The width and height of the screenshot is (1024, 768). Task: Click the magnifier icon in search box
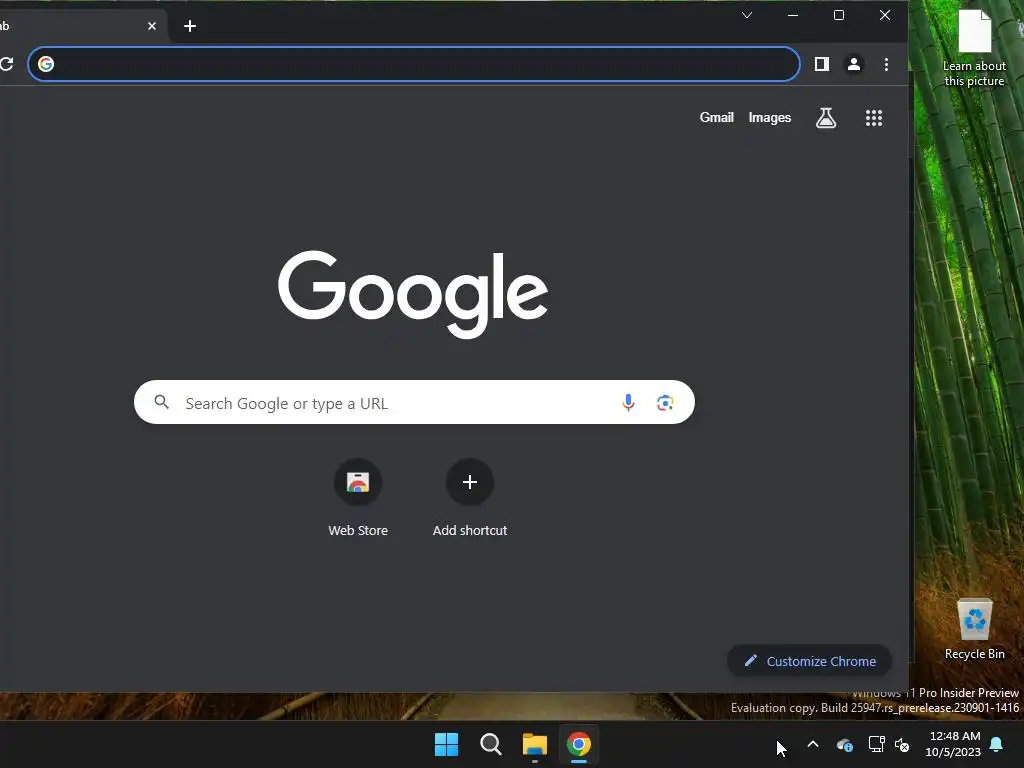tap(161, 402)
